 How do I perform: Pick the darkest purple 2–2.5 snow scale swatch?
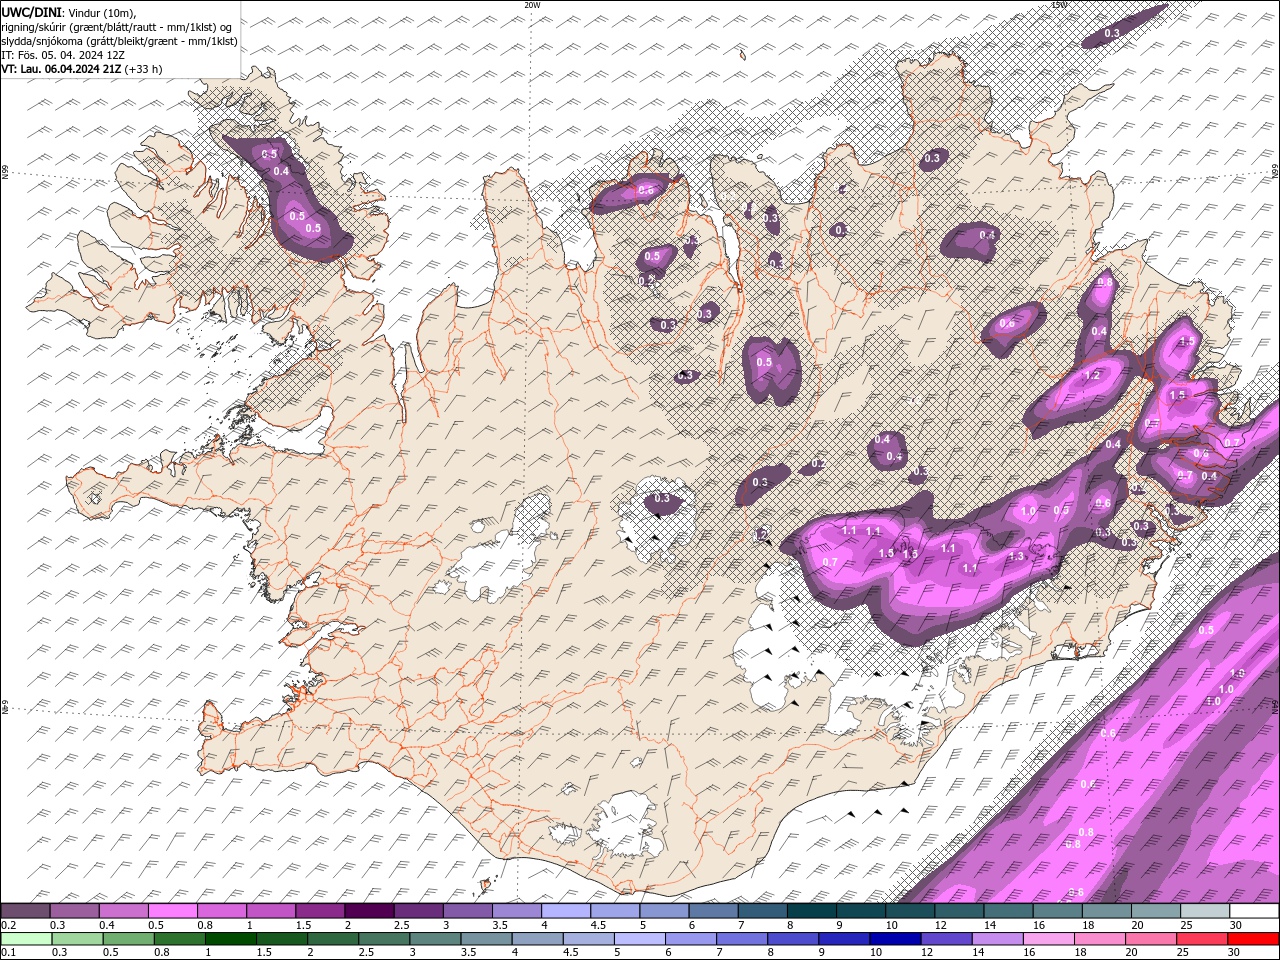click(368, 911)
